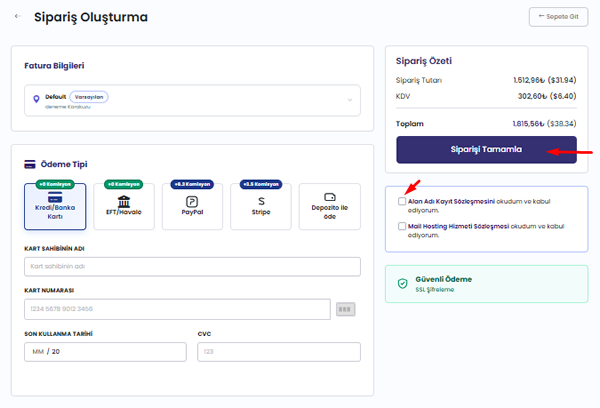Click the Toplam amount 1.815,56₺
This screenshot has height=408, width=600.
(x=528, y=124)
